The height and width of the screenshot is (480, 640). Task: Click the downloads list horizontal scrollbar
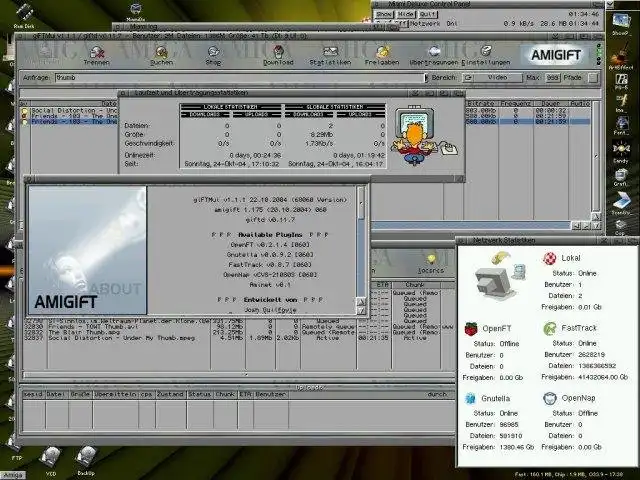(x=239, y=374)
